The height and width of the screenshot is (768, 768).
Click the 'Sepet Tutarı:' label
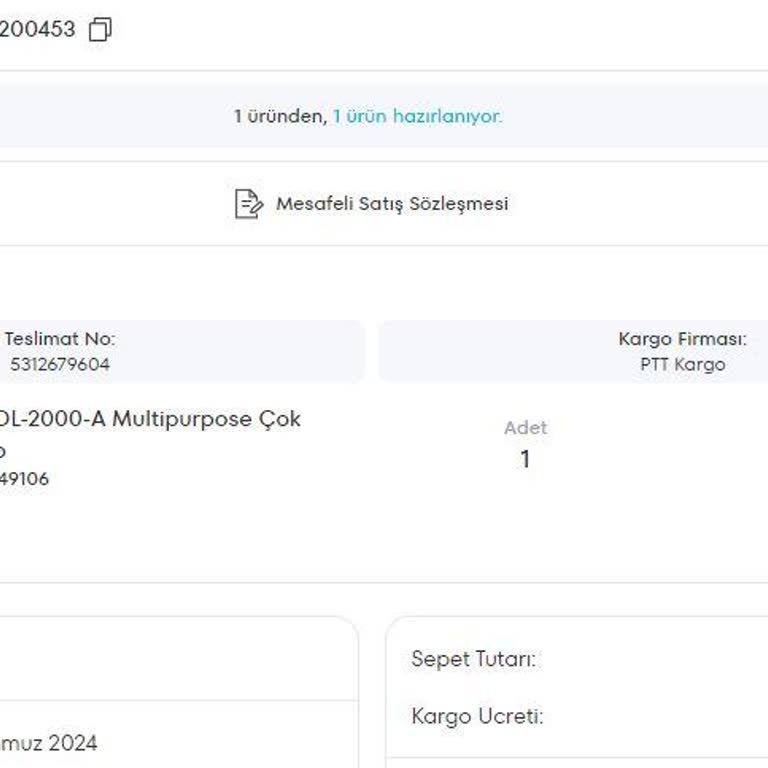474,659
